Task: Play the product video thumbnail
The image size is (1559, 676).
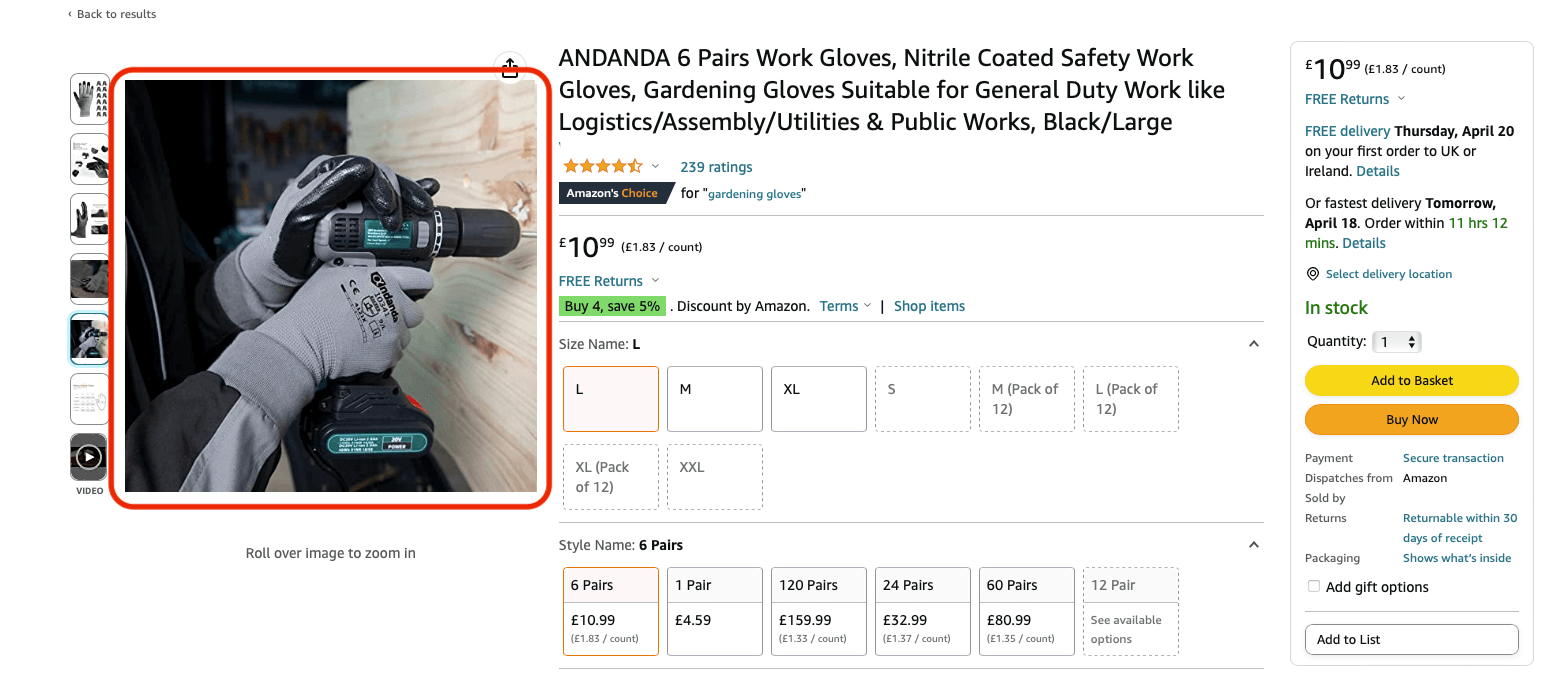Action: pyautogui.click(x=89, y=458)
